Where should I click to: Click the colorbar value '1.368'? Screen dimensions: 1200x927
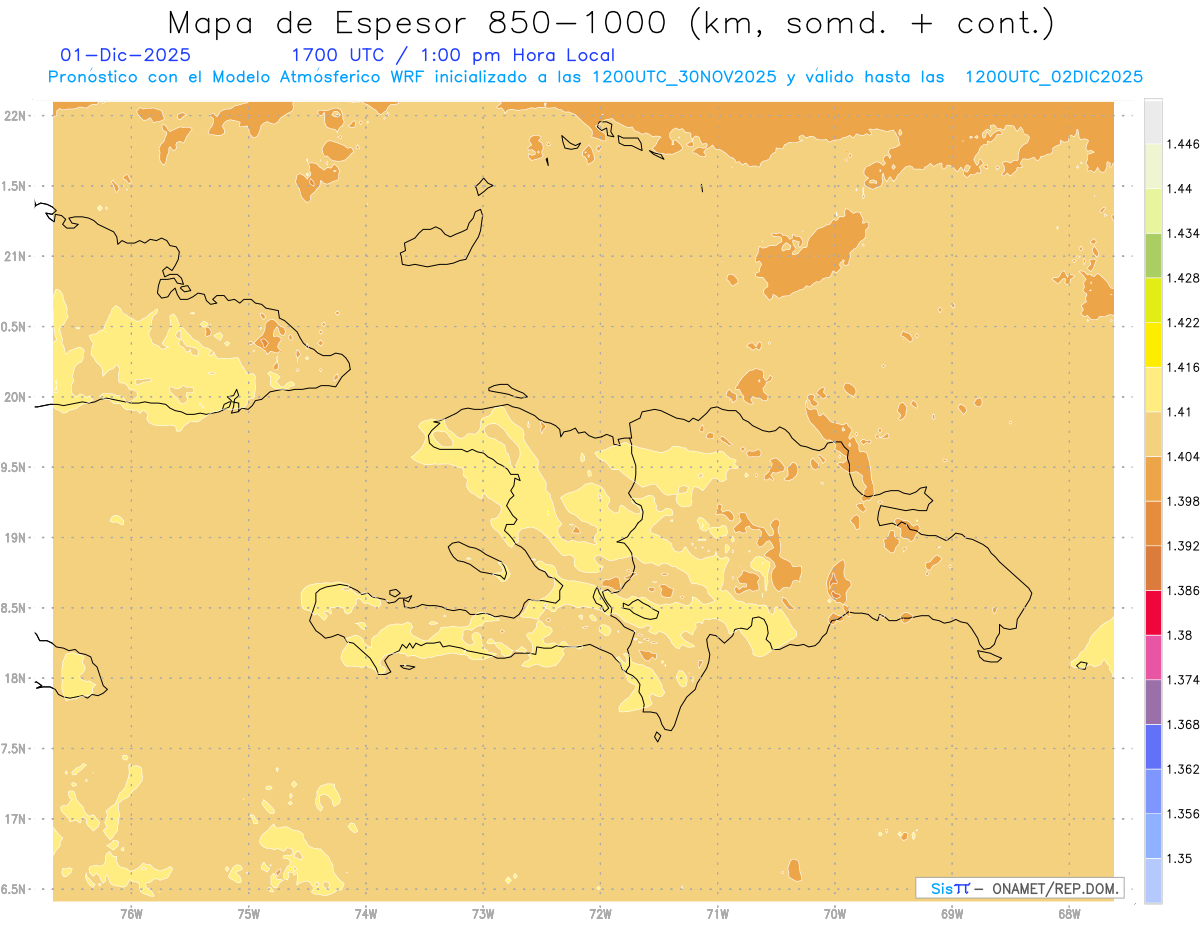click(1183, 724)
